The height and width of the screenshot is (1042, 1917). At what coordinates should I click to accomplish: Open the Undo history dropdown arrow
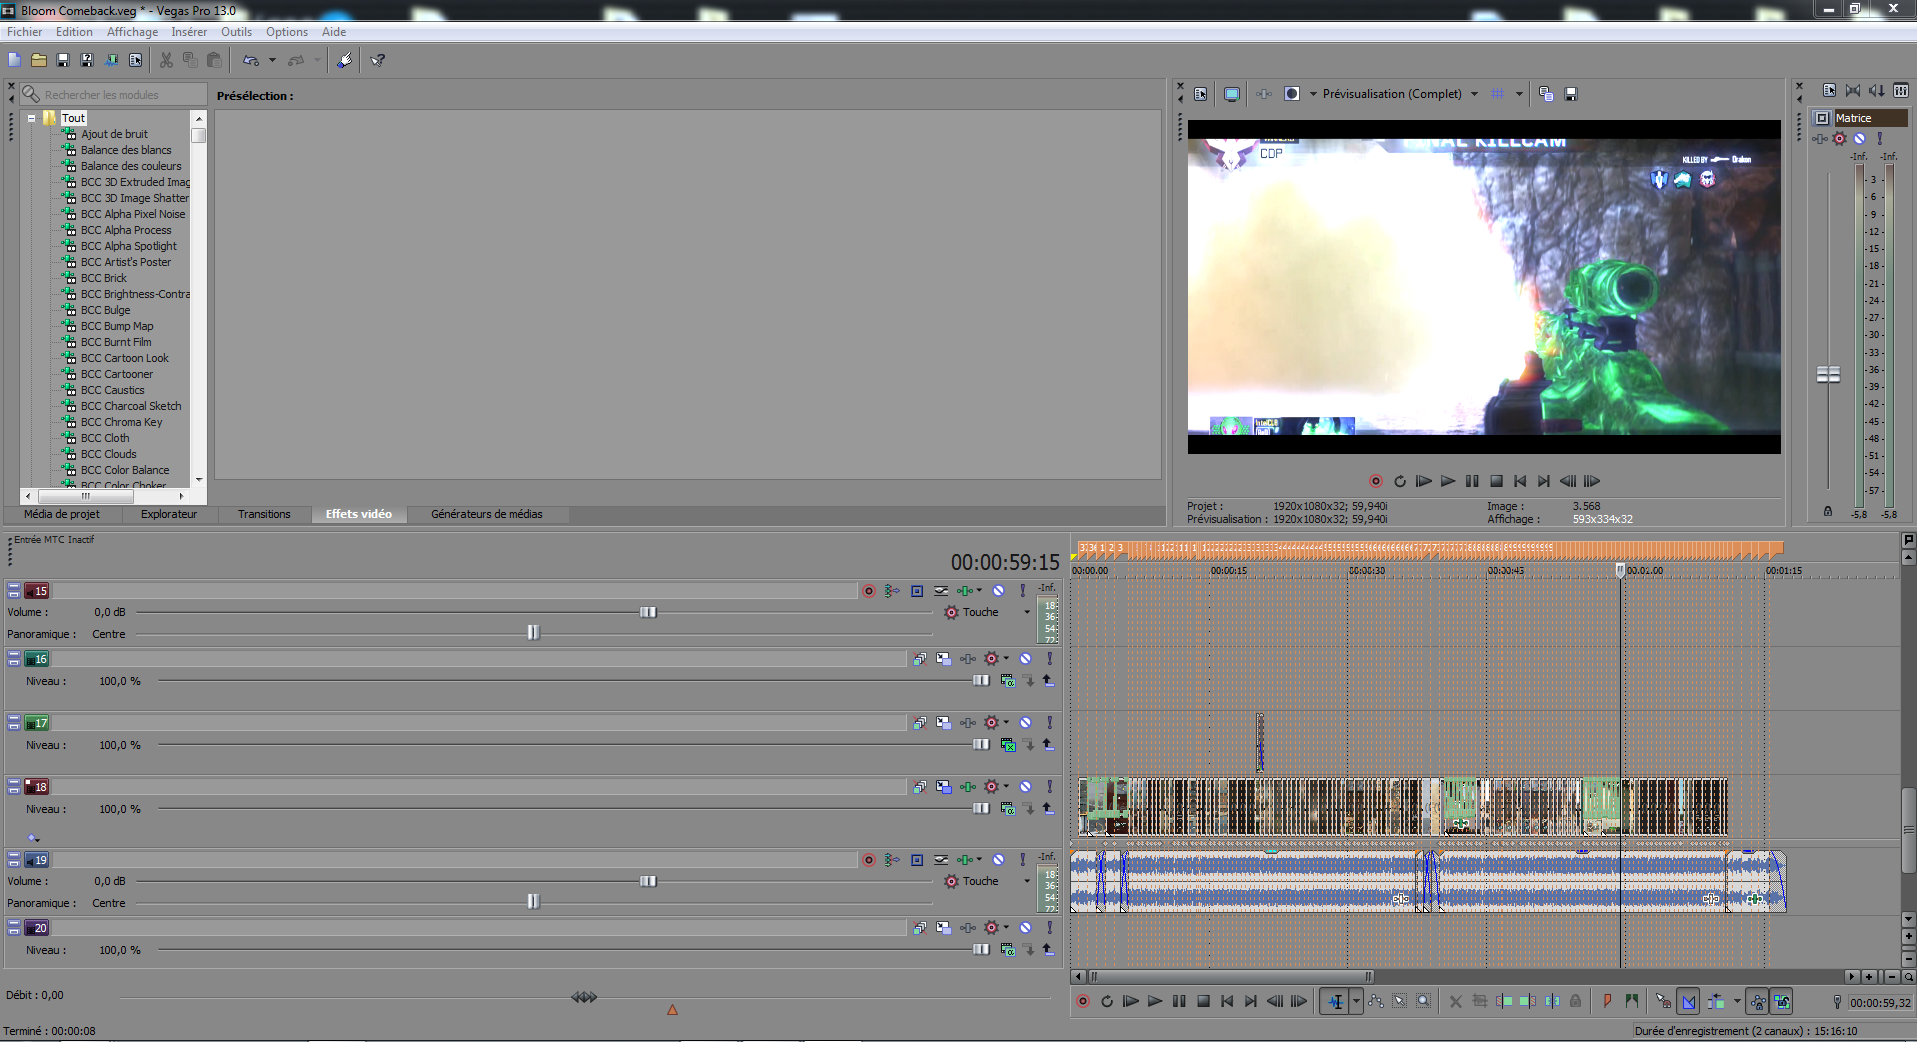click(272, 60)
